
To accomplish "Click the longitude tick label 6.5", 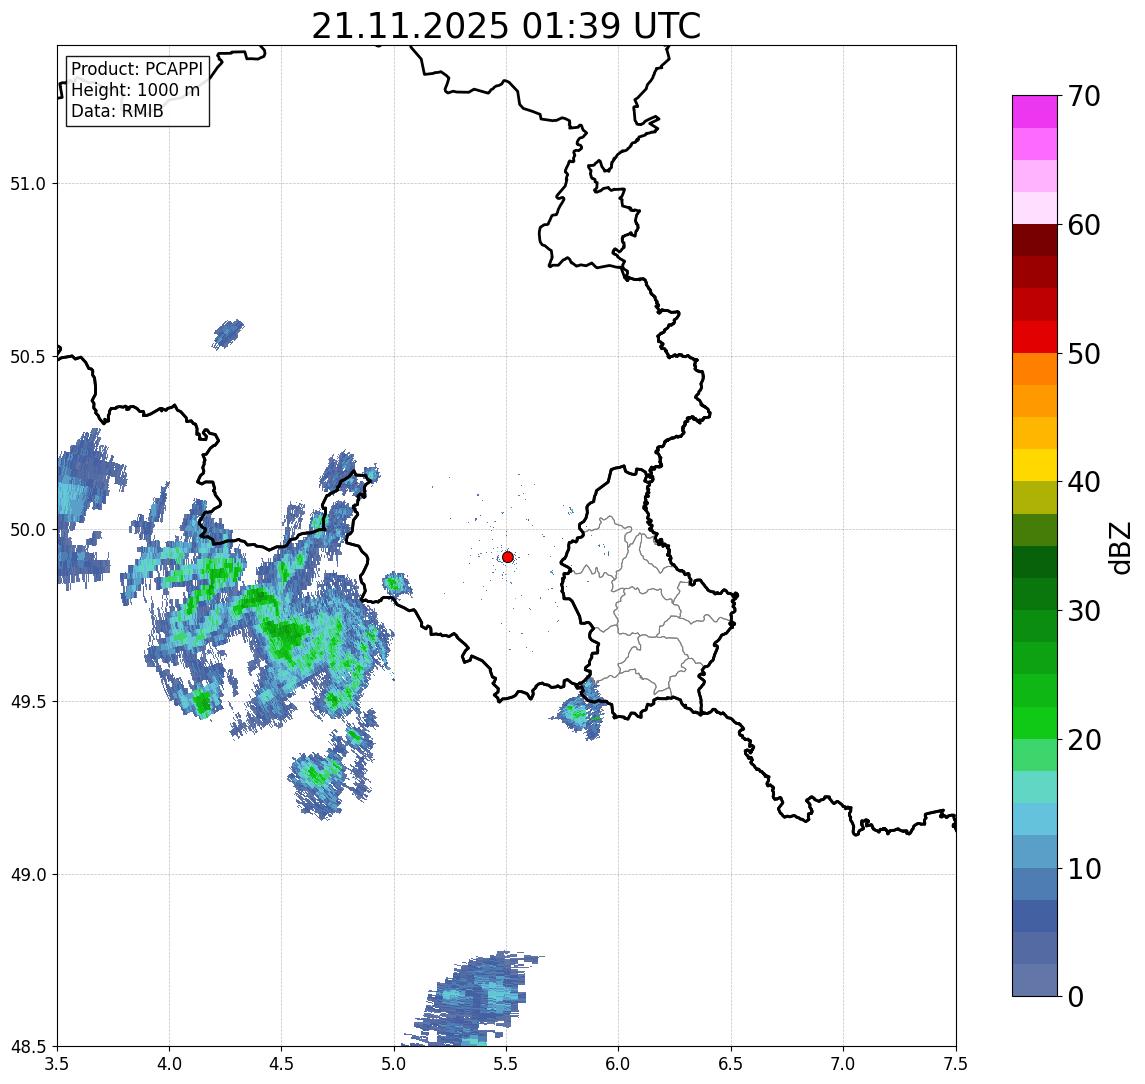I will (x=731, y=1063).
